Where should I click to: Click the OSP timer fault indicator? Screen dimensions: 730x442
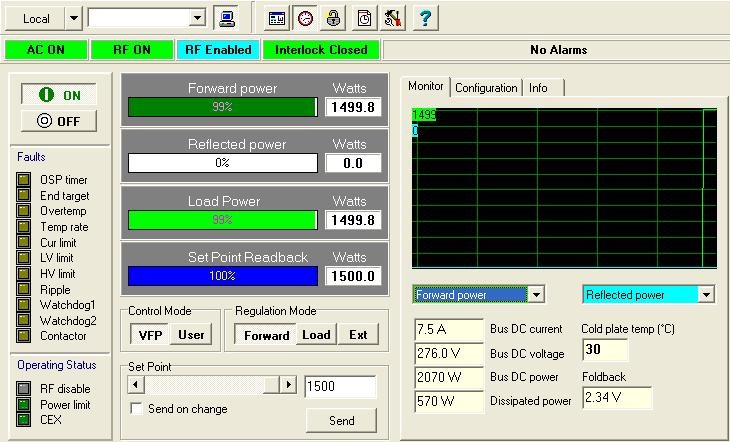coord(24,179)
